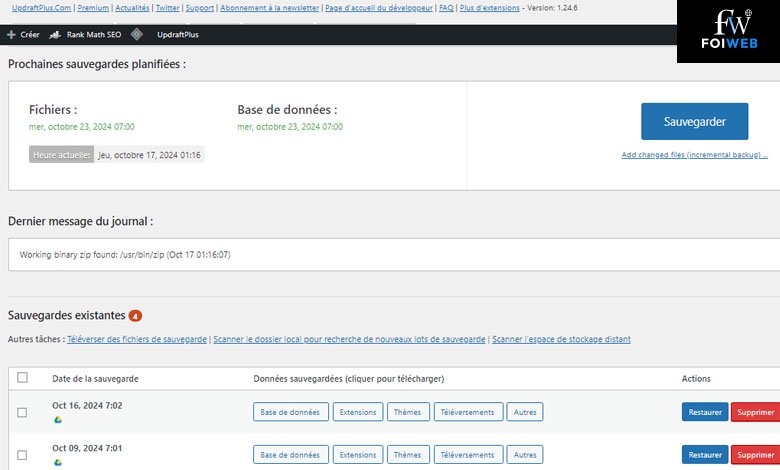780x470 pixels.
Task: Click the diamond icon before UpdraftPlus
Action: [137, 34]
